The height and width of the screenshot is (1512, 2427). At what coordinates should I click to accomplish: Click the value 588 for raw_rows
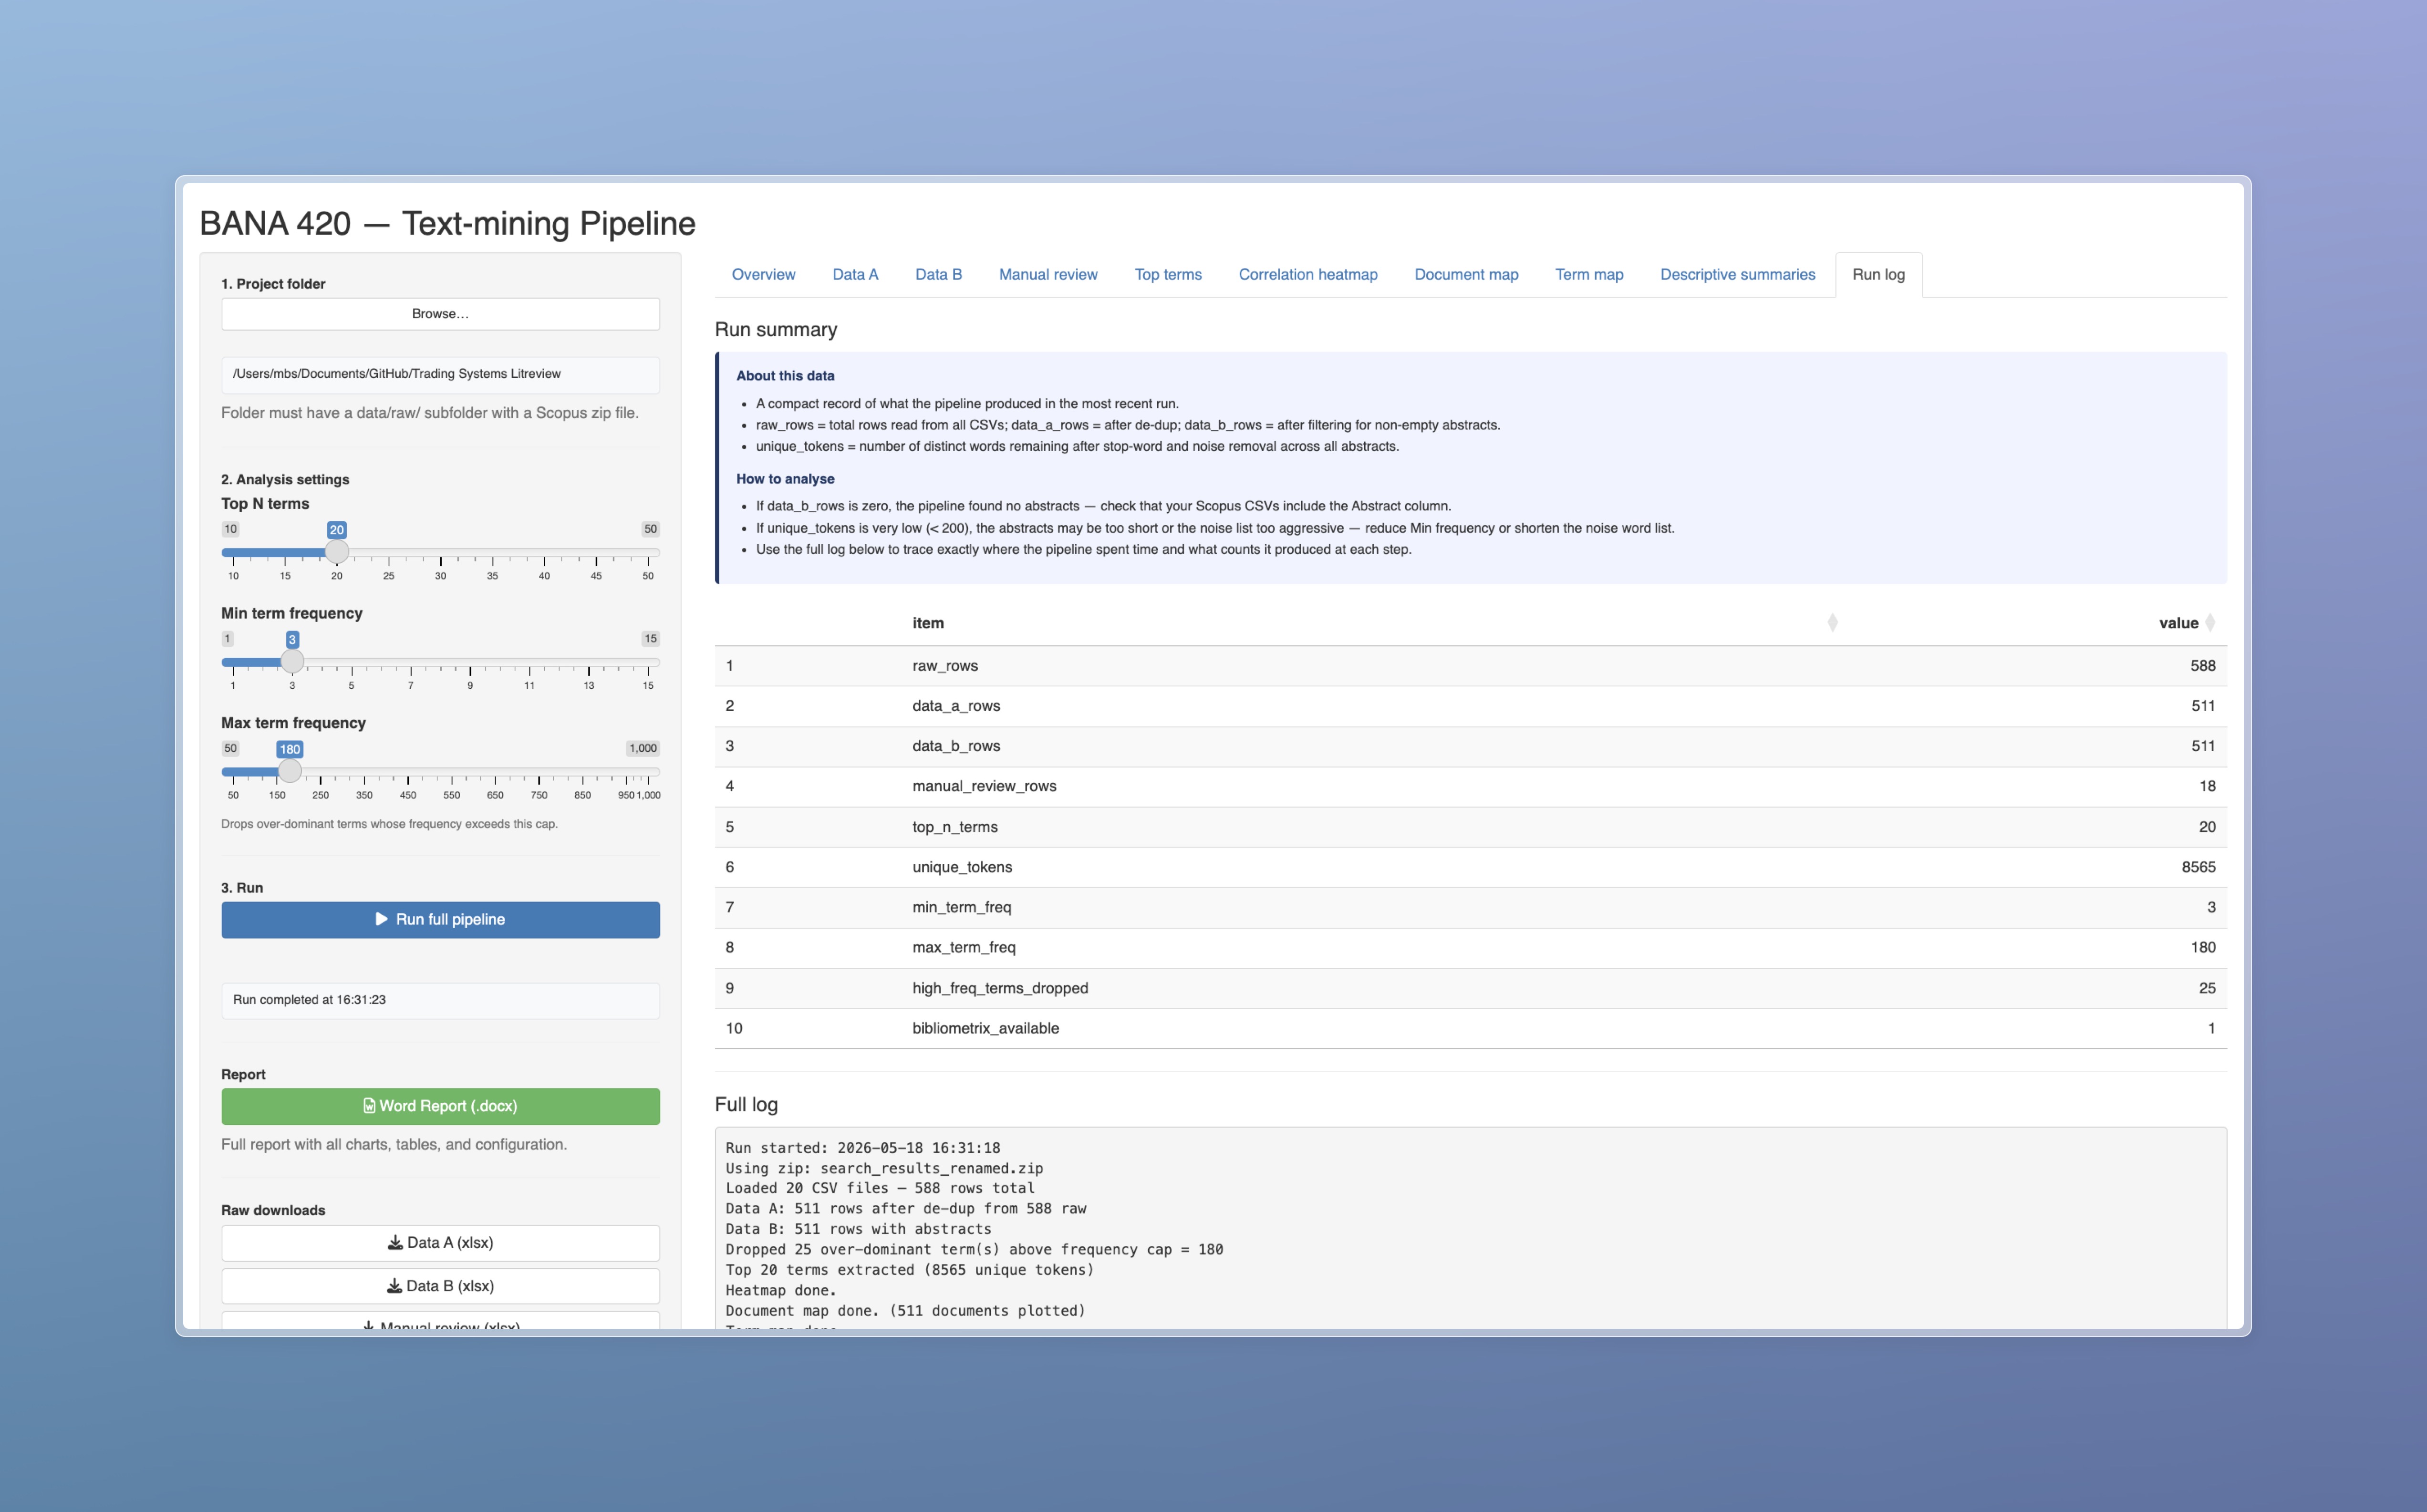[x=2202, y=666]
